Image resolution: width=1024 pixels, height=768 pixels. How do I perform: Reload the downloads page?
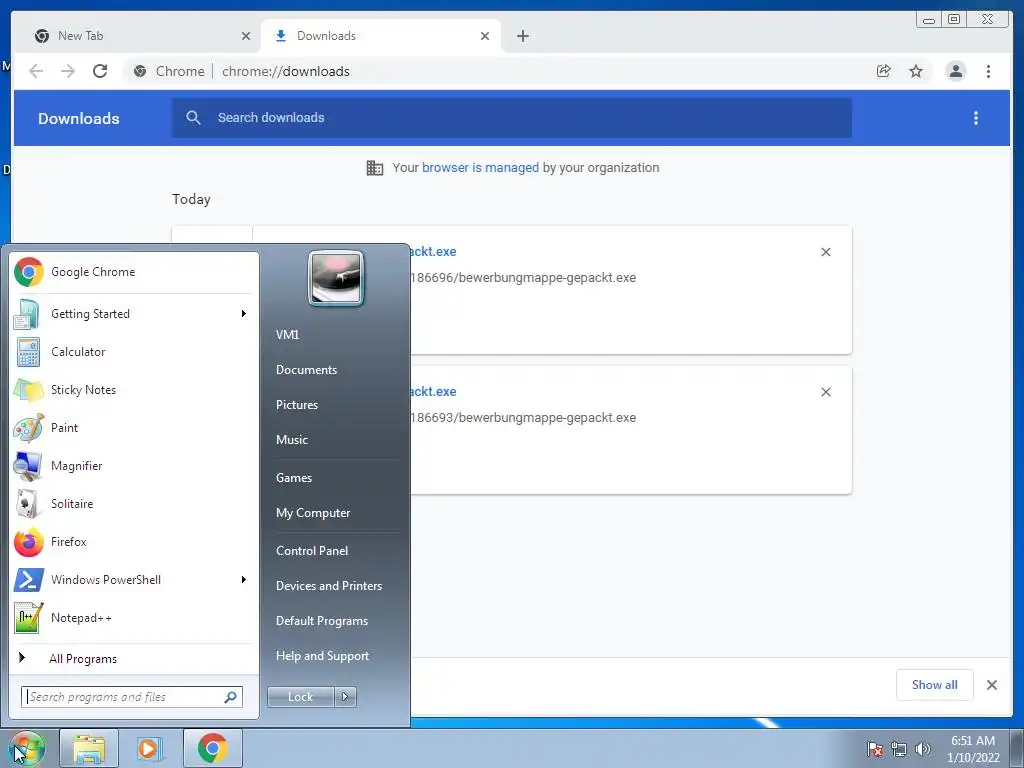click(100, 71)
